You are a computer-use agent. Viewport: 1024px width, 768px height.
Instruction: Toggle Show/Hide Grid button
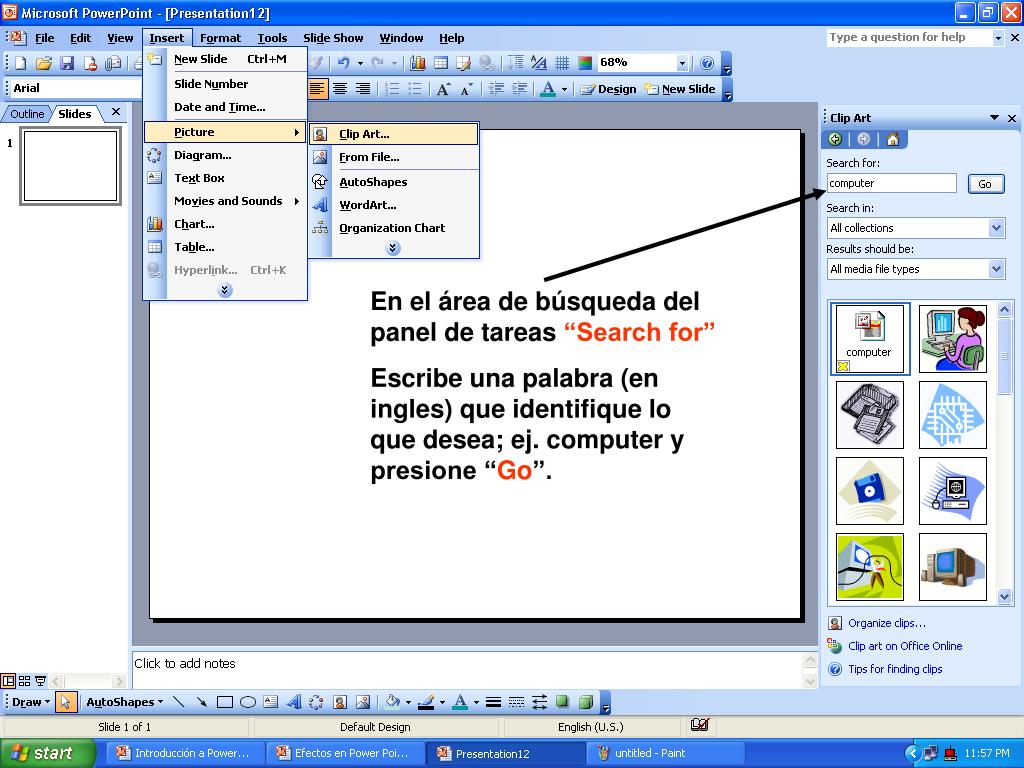point(562,63)
